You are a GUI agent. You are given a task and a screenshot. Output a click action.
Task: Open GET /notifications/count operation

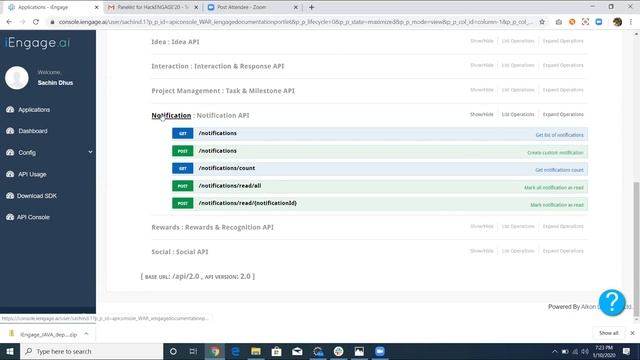tap(380, 169)
